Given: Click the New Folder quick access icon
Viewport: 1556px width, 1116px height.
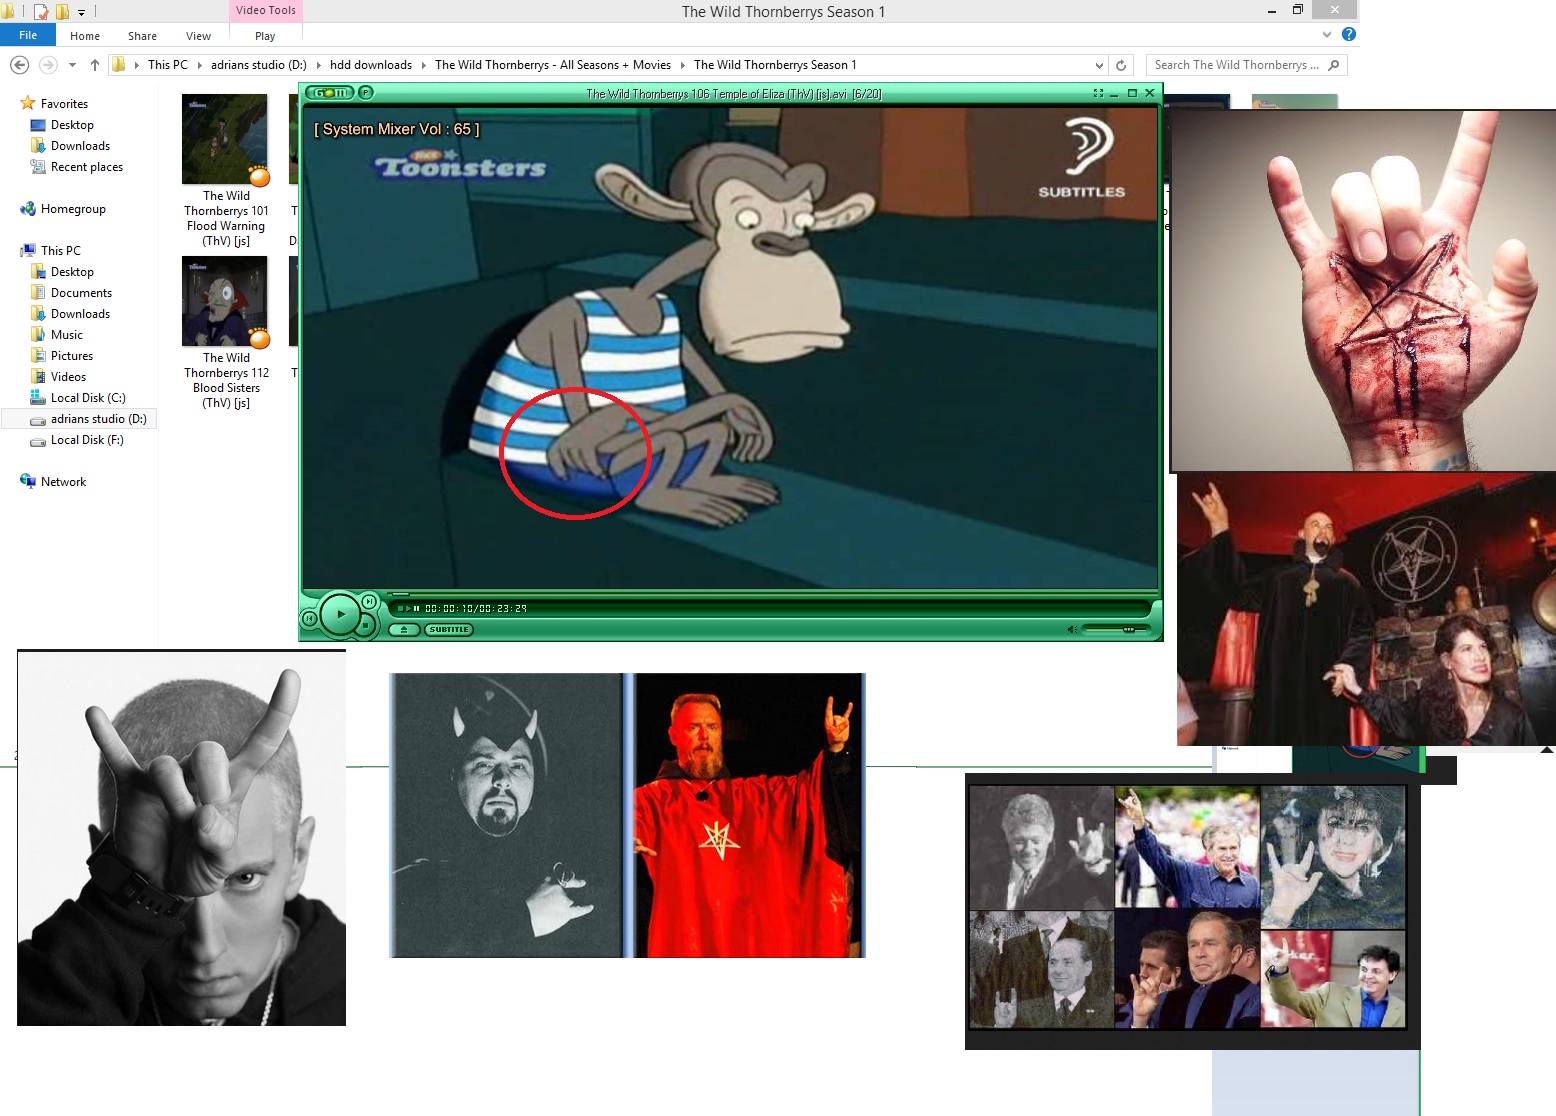Looking at the screenshot, I should (x=62, y=12).
